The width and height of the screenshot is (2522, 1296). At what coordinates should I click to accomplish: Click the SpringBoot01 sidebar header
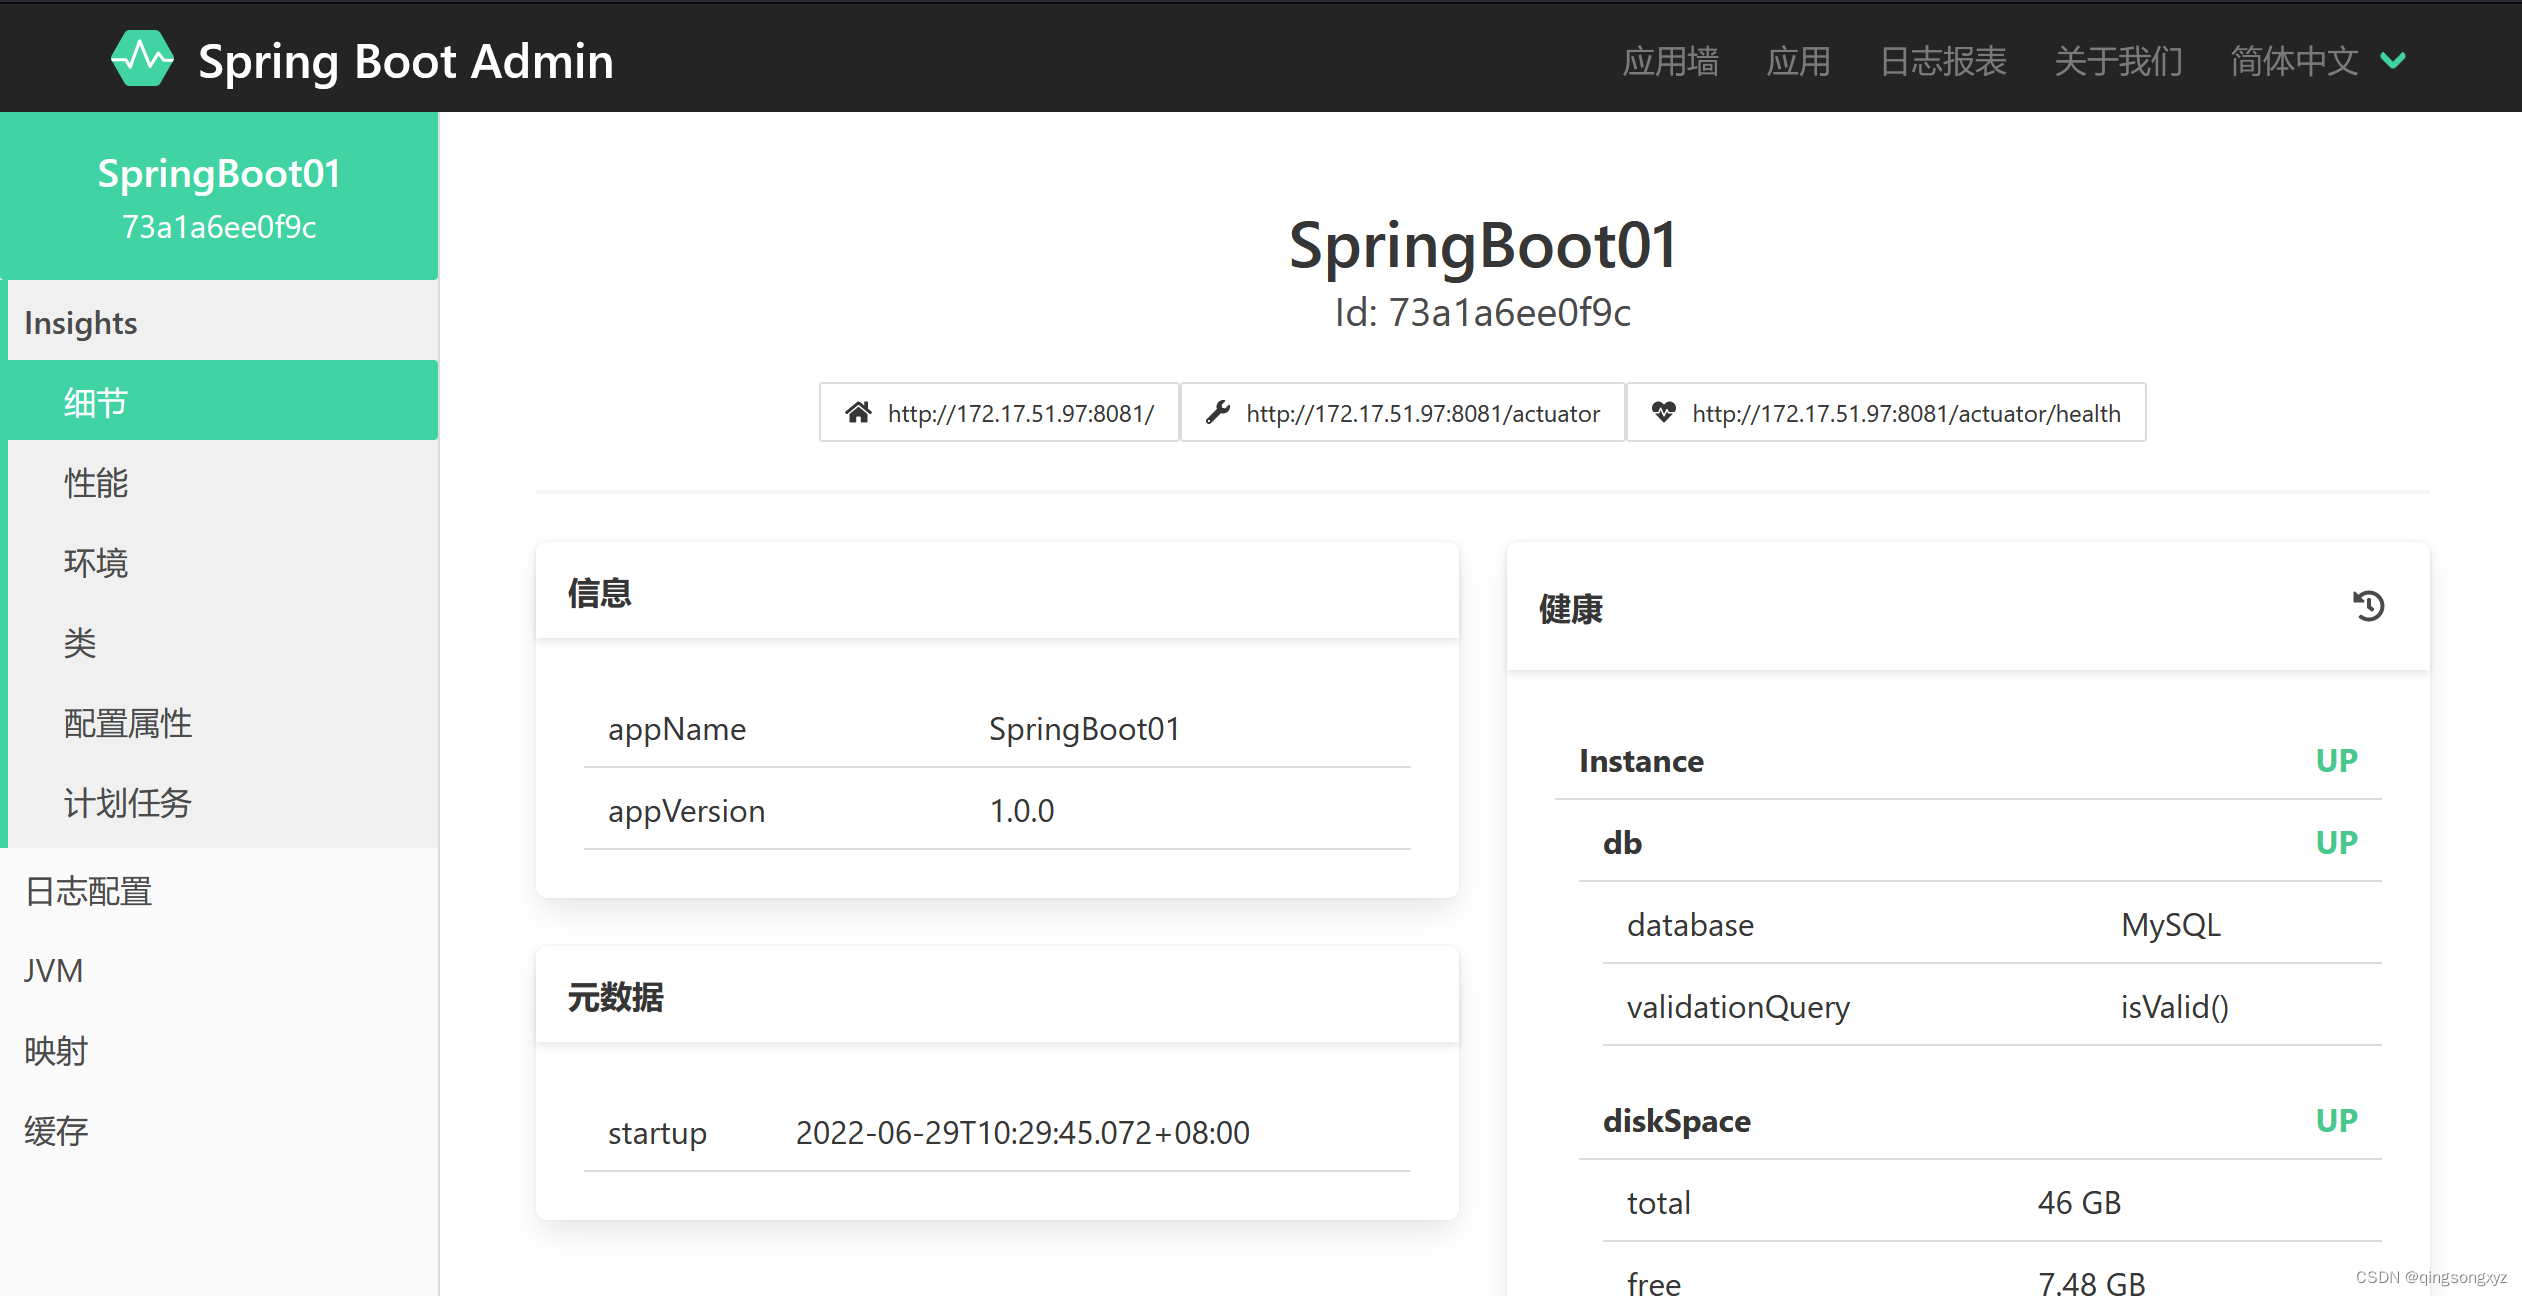(x=219, y=196)
